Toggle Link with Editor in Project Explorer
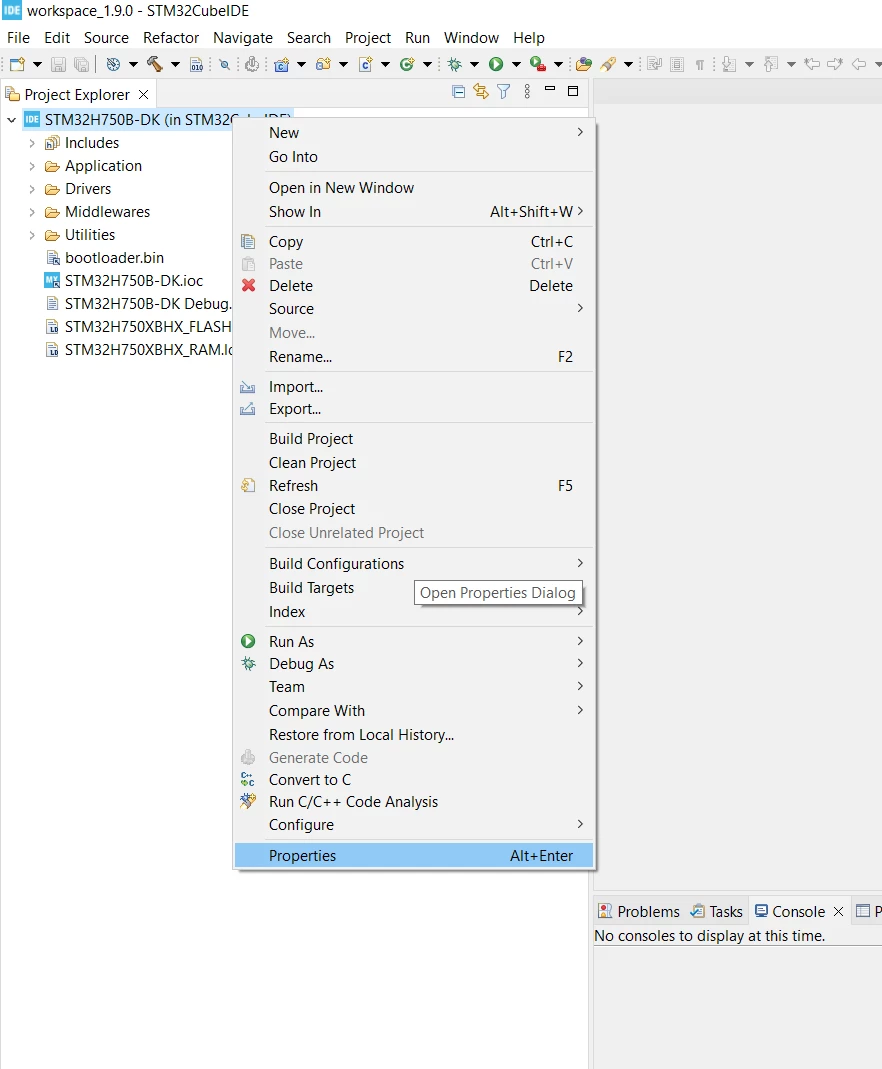Screen dimensions: 882x1069 click(481, 91)
